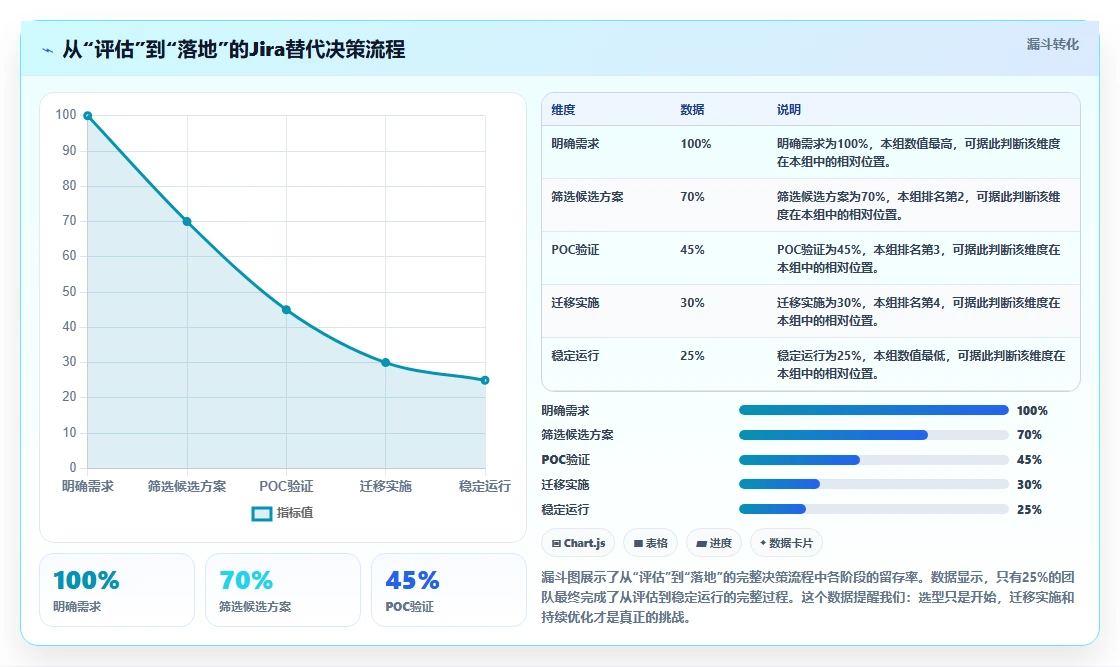Open the 70% 筛选候选方案 data card
This screenshot has width=1120, height=667.
283,590
